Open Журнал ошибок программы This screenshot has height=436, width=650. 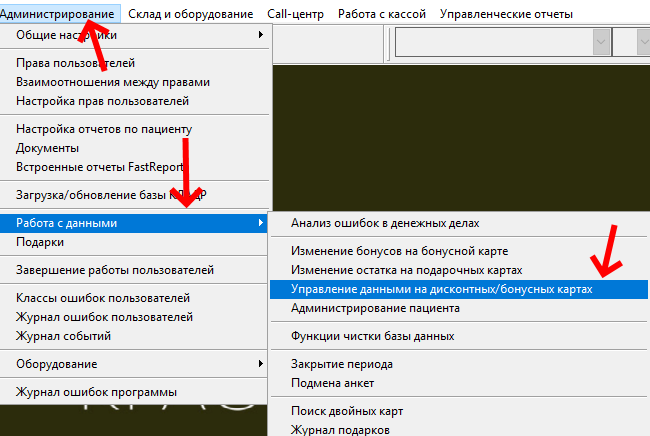[x=96, y=392]
